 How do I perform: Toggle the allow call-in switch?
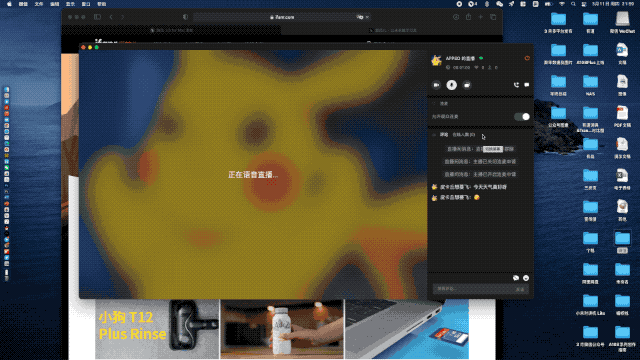[522, 117]
